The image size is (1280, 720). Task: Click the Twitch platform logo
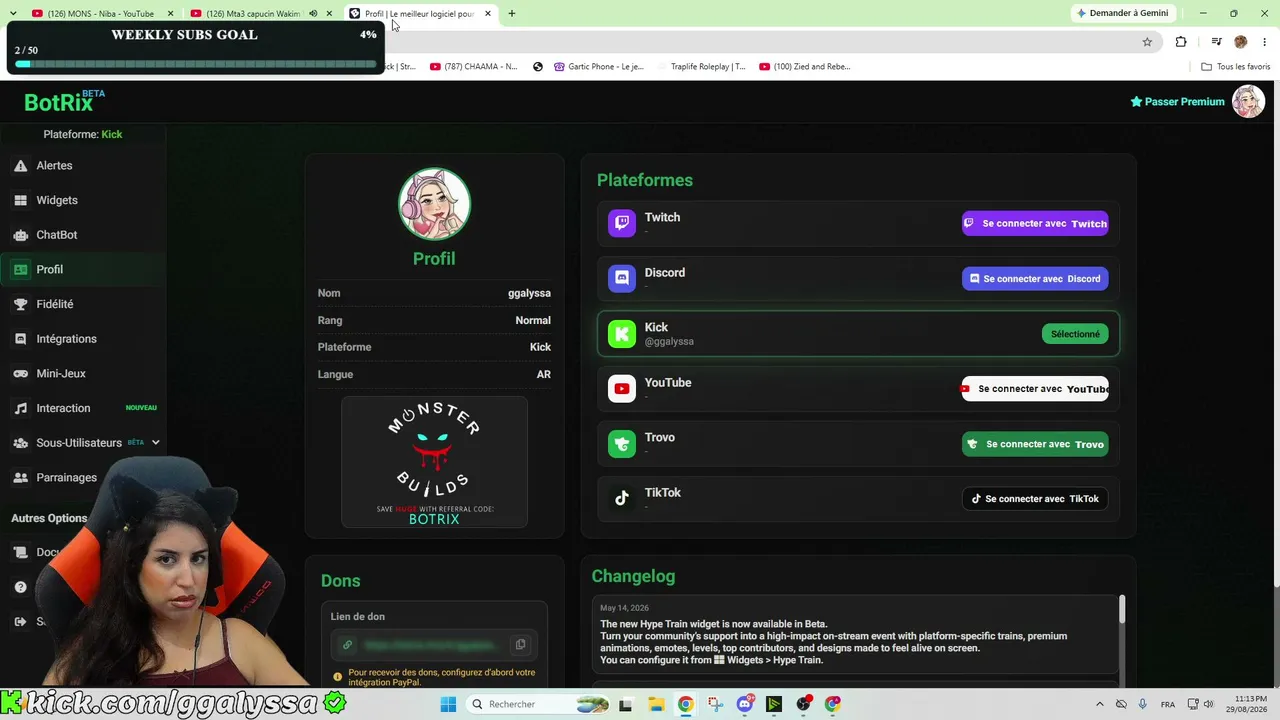(x=622, y=223)
